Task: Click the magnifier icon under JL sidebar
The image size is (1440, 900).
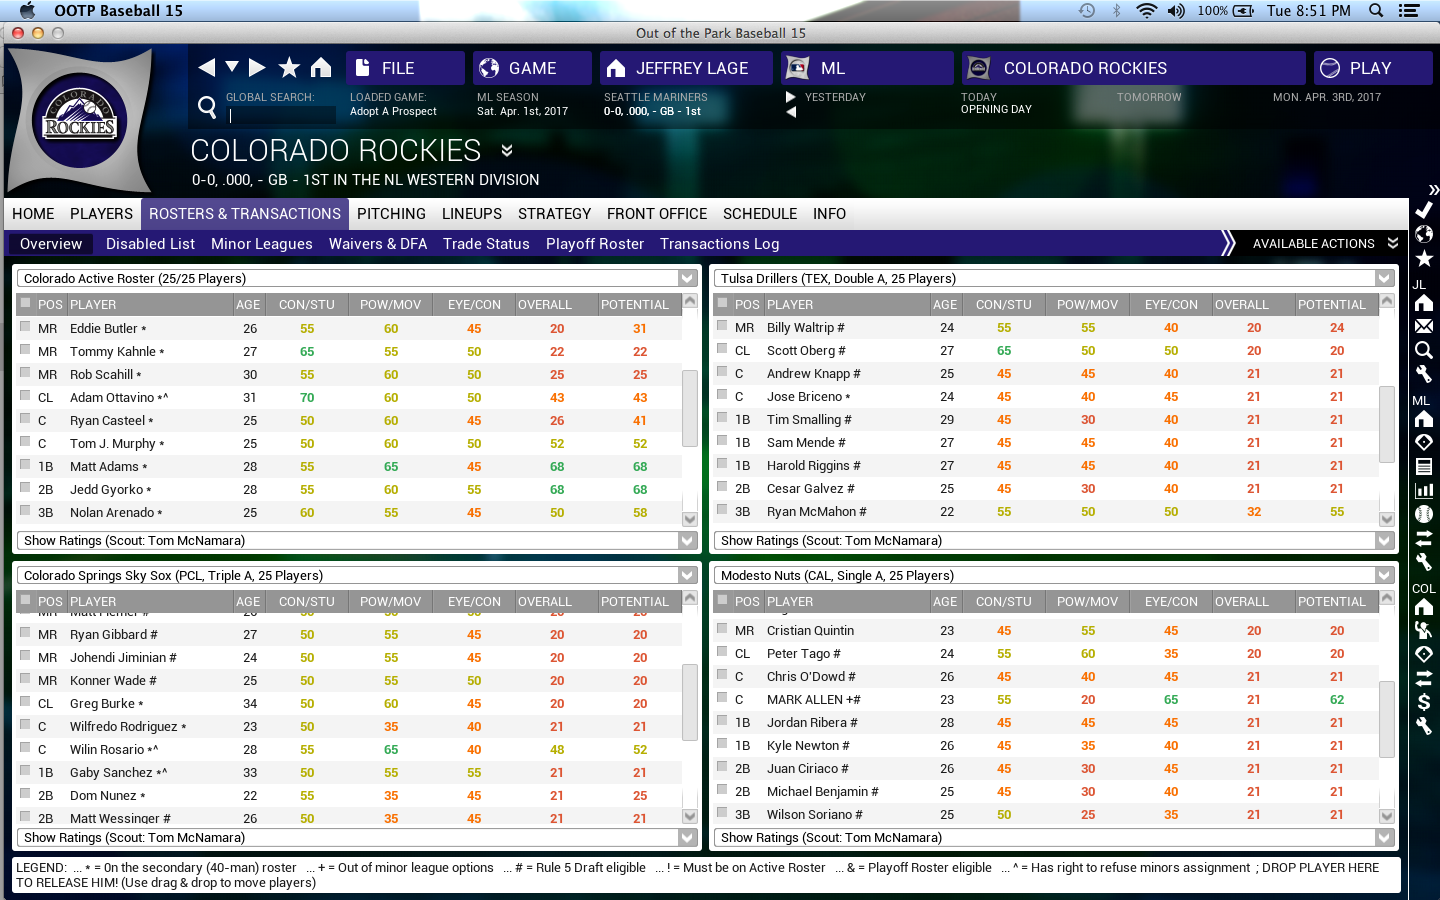Action: pos(1423,350)
